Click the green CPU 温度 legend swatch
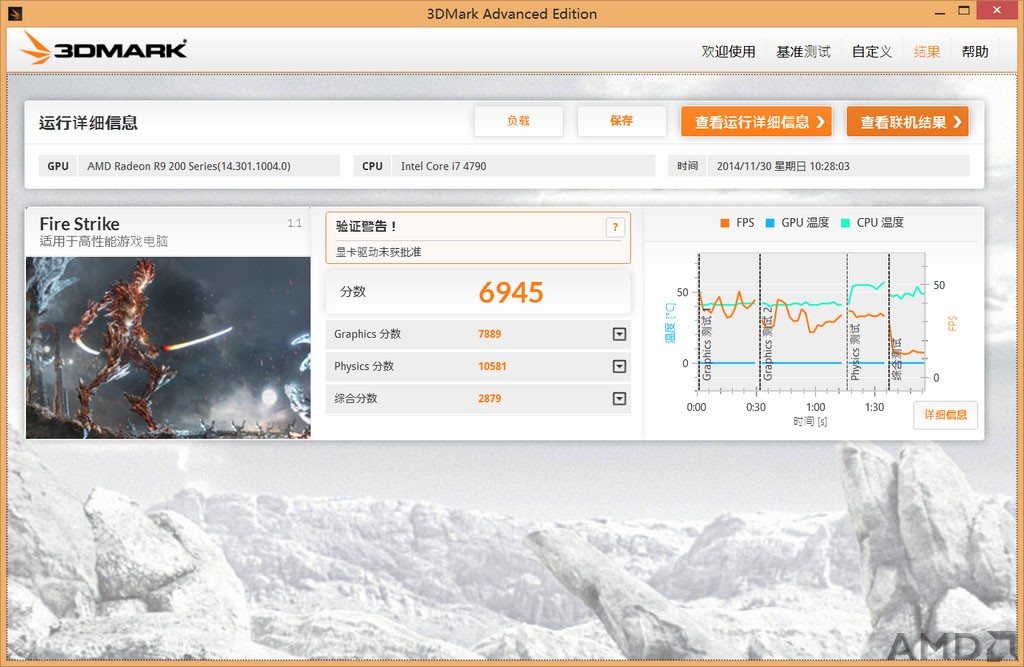This screenshot has width=1024, height=667. pyautogui.click(x=845, y=223)
